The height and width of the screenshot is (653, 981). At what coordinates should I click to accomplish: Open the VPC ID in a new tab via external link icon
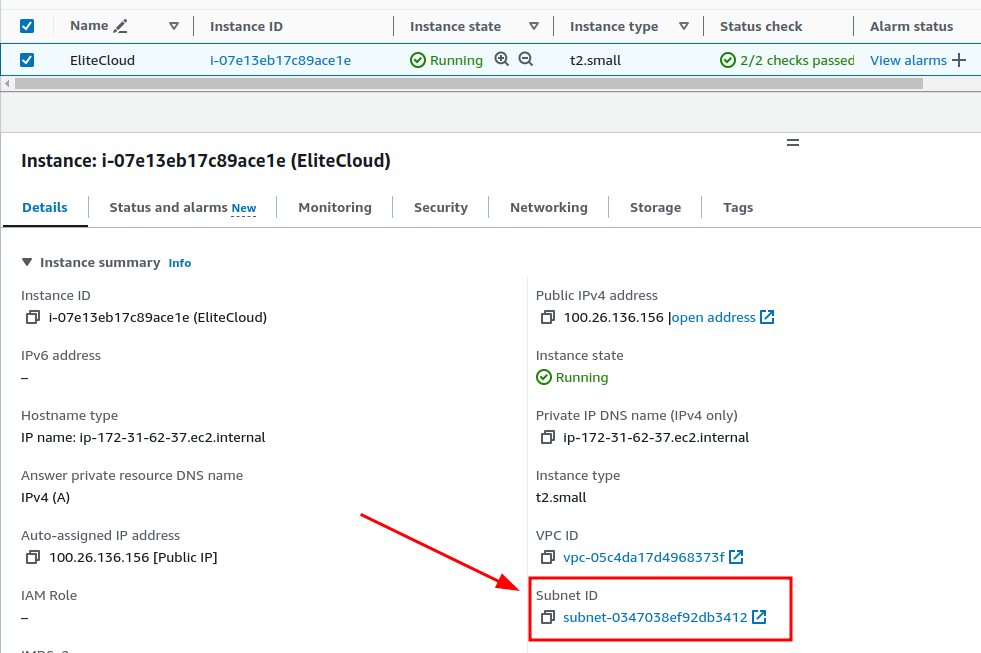pos(736,557)
